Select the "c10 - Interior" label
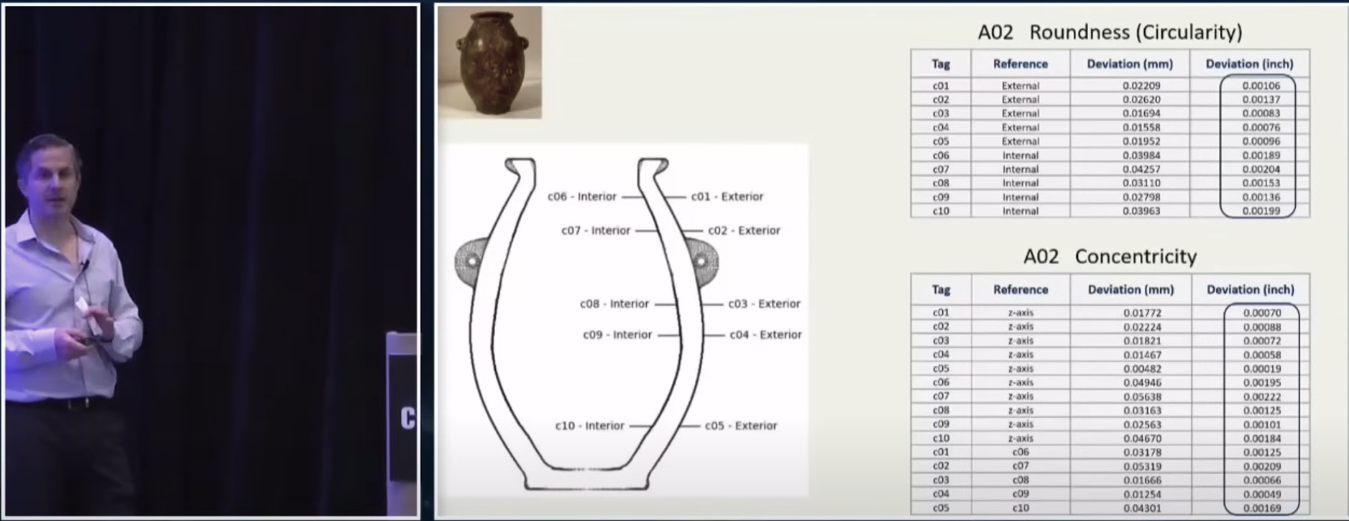 590,426
